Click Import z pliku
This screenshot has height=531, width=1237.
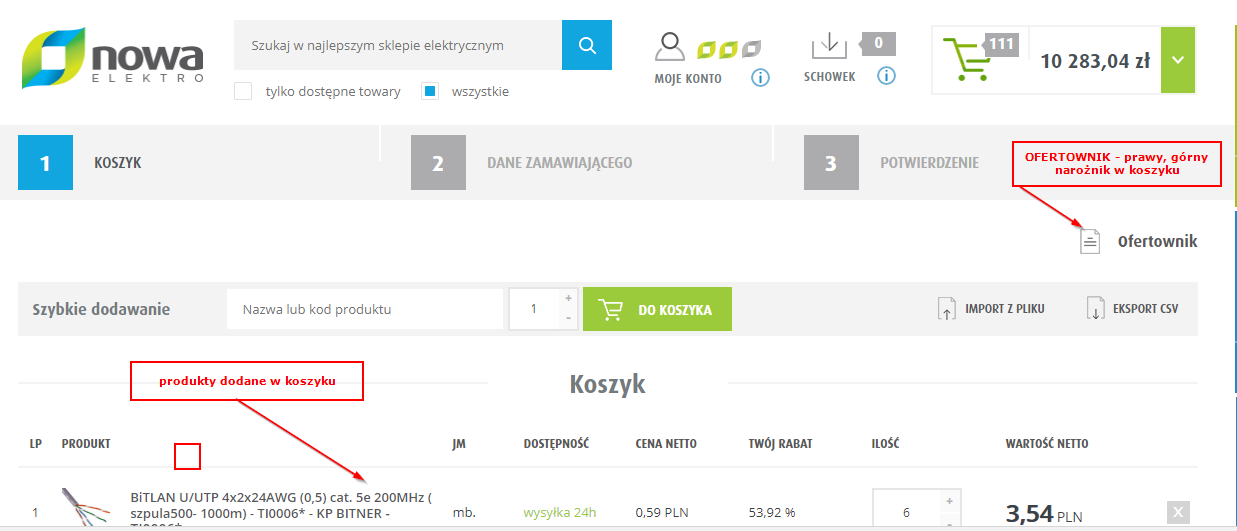991,308
